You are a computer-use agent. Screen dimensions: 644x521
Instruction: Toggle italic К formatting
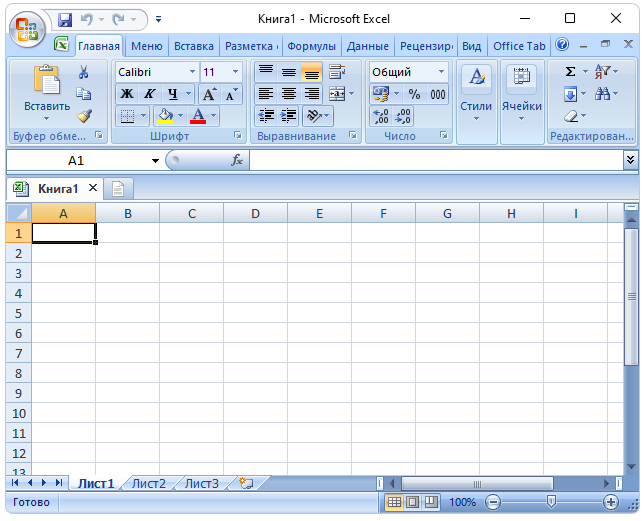[x=150, y=94]
